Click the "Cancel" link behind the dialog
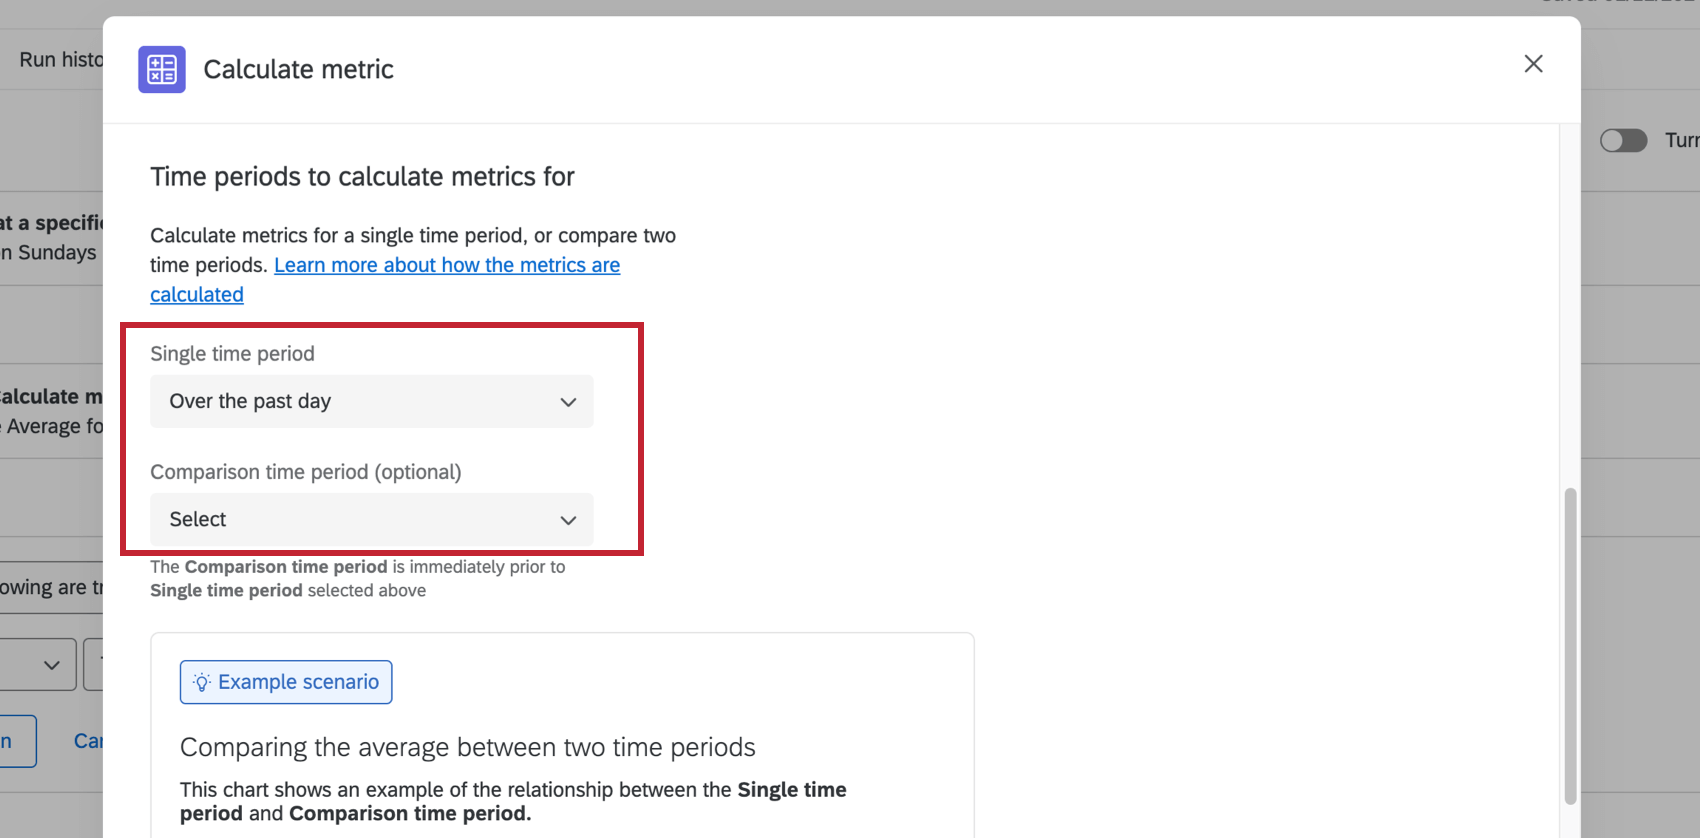Image resolution: width=1700 pixels, height=838 pixels. pyautogui.click(x=91, y=740)
